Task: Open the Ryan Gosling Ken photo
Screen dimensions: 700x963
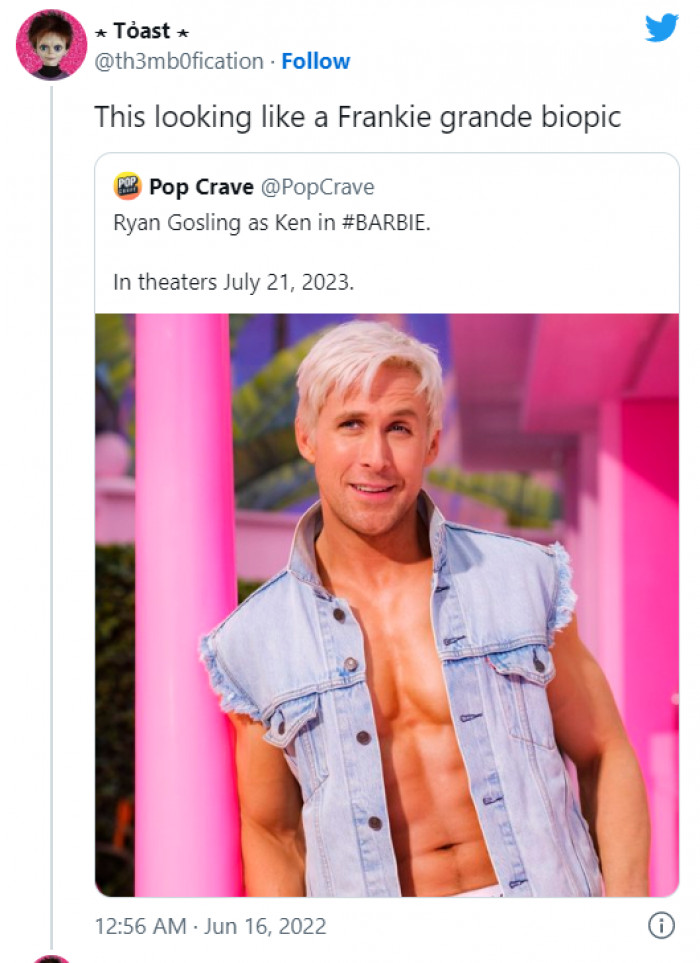Action: [x=387, y=605]
